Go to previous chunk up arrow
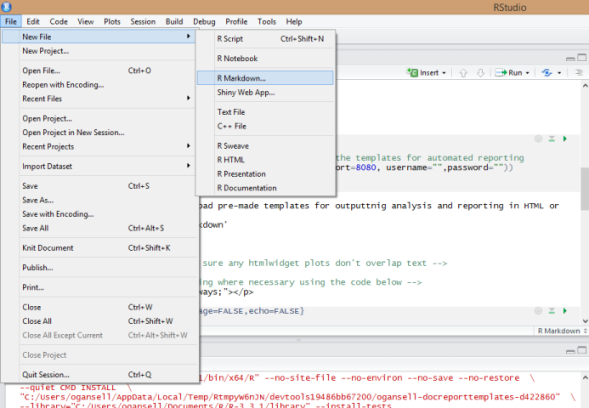The height and width of the screenshot is (408, 589). (x=463, y=73)
